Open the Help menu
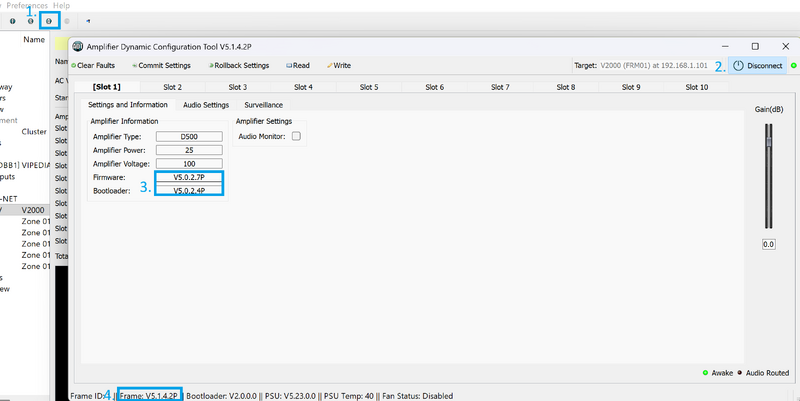Screen dimensions: 800x401 (61, 5)
